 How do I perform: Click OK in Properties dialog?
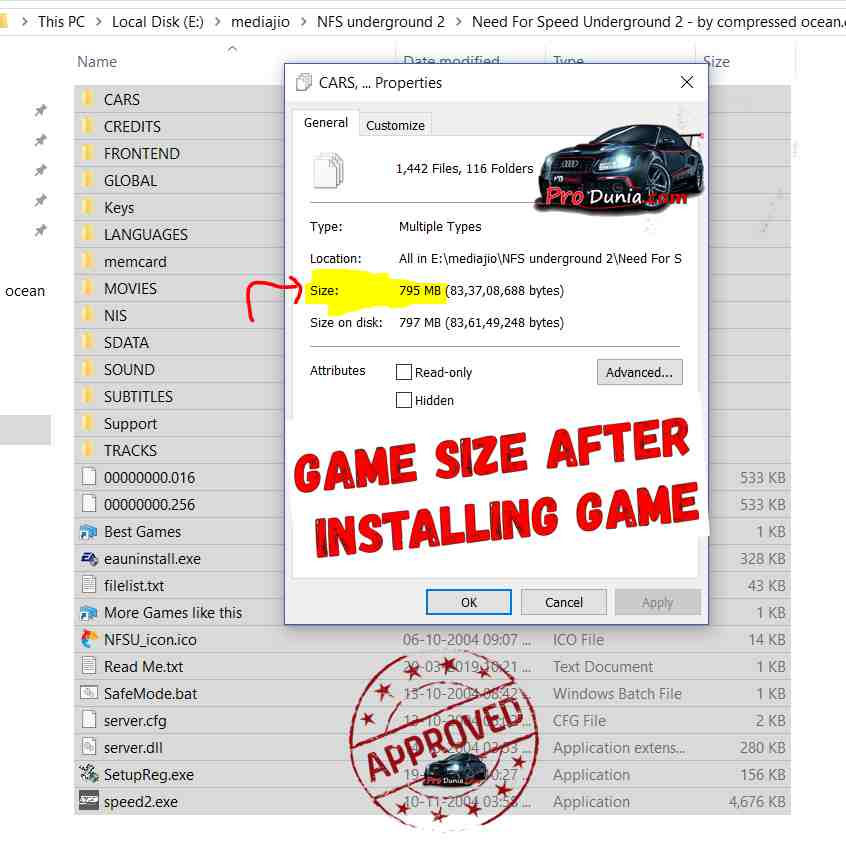click(x=468, y=602)
